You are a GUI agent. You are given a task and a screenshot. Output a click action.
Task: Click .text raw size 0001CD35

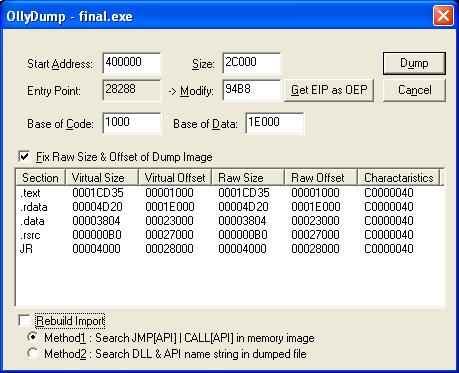244,193
